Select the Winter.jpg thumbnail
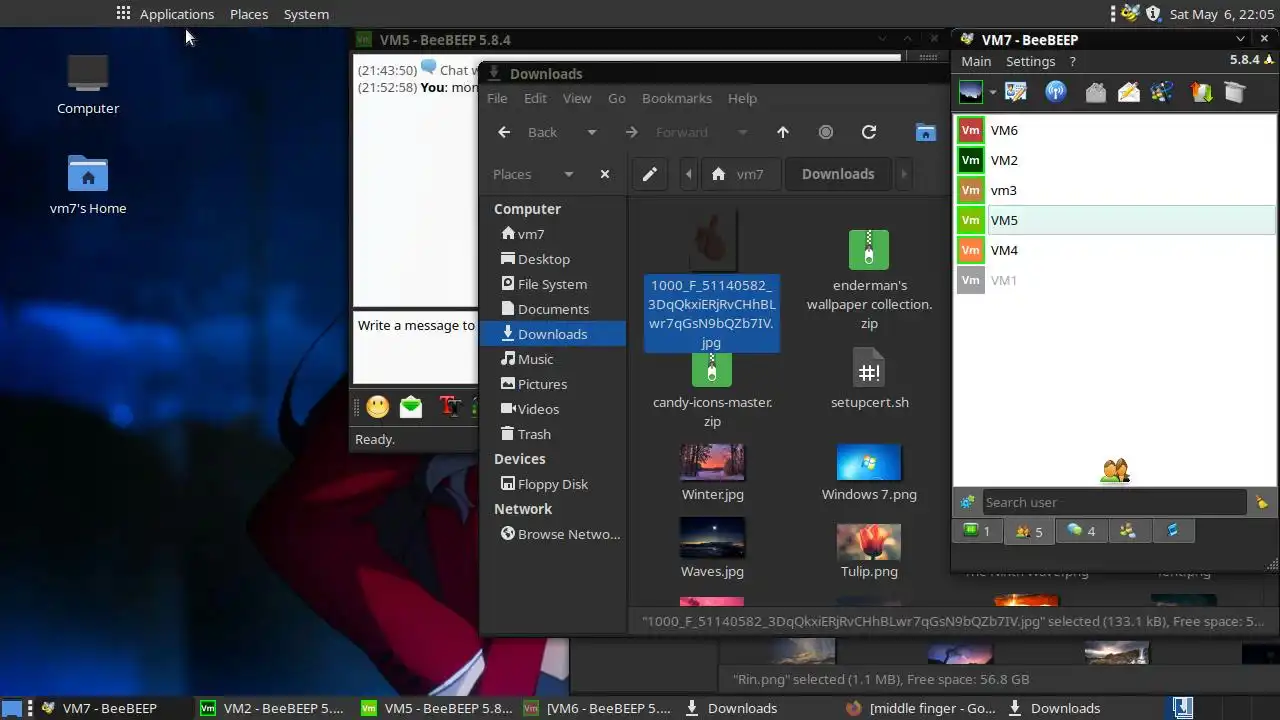 (x=712, y=473)
